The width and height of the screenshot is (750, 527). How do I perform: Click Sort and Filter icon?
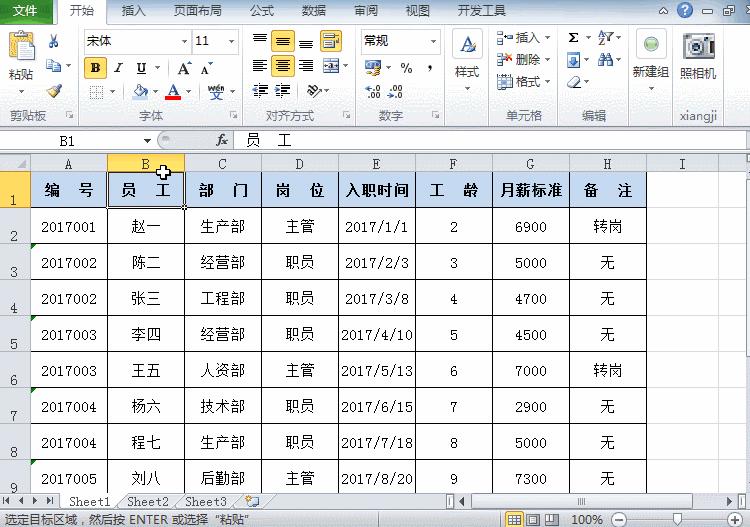605,37
